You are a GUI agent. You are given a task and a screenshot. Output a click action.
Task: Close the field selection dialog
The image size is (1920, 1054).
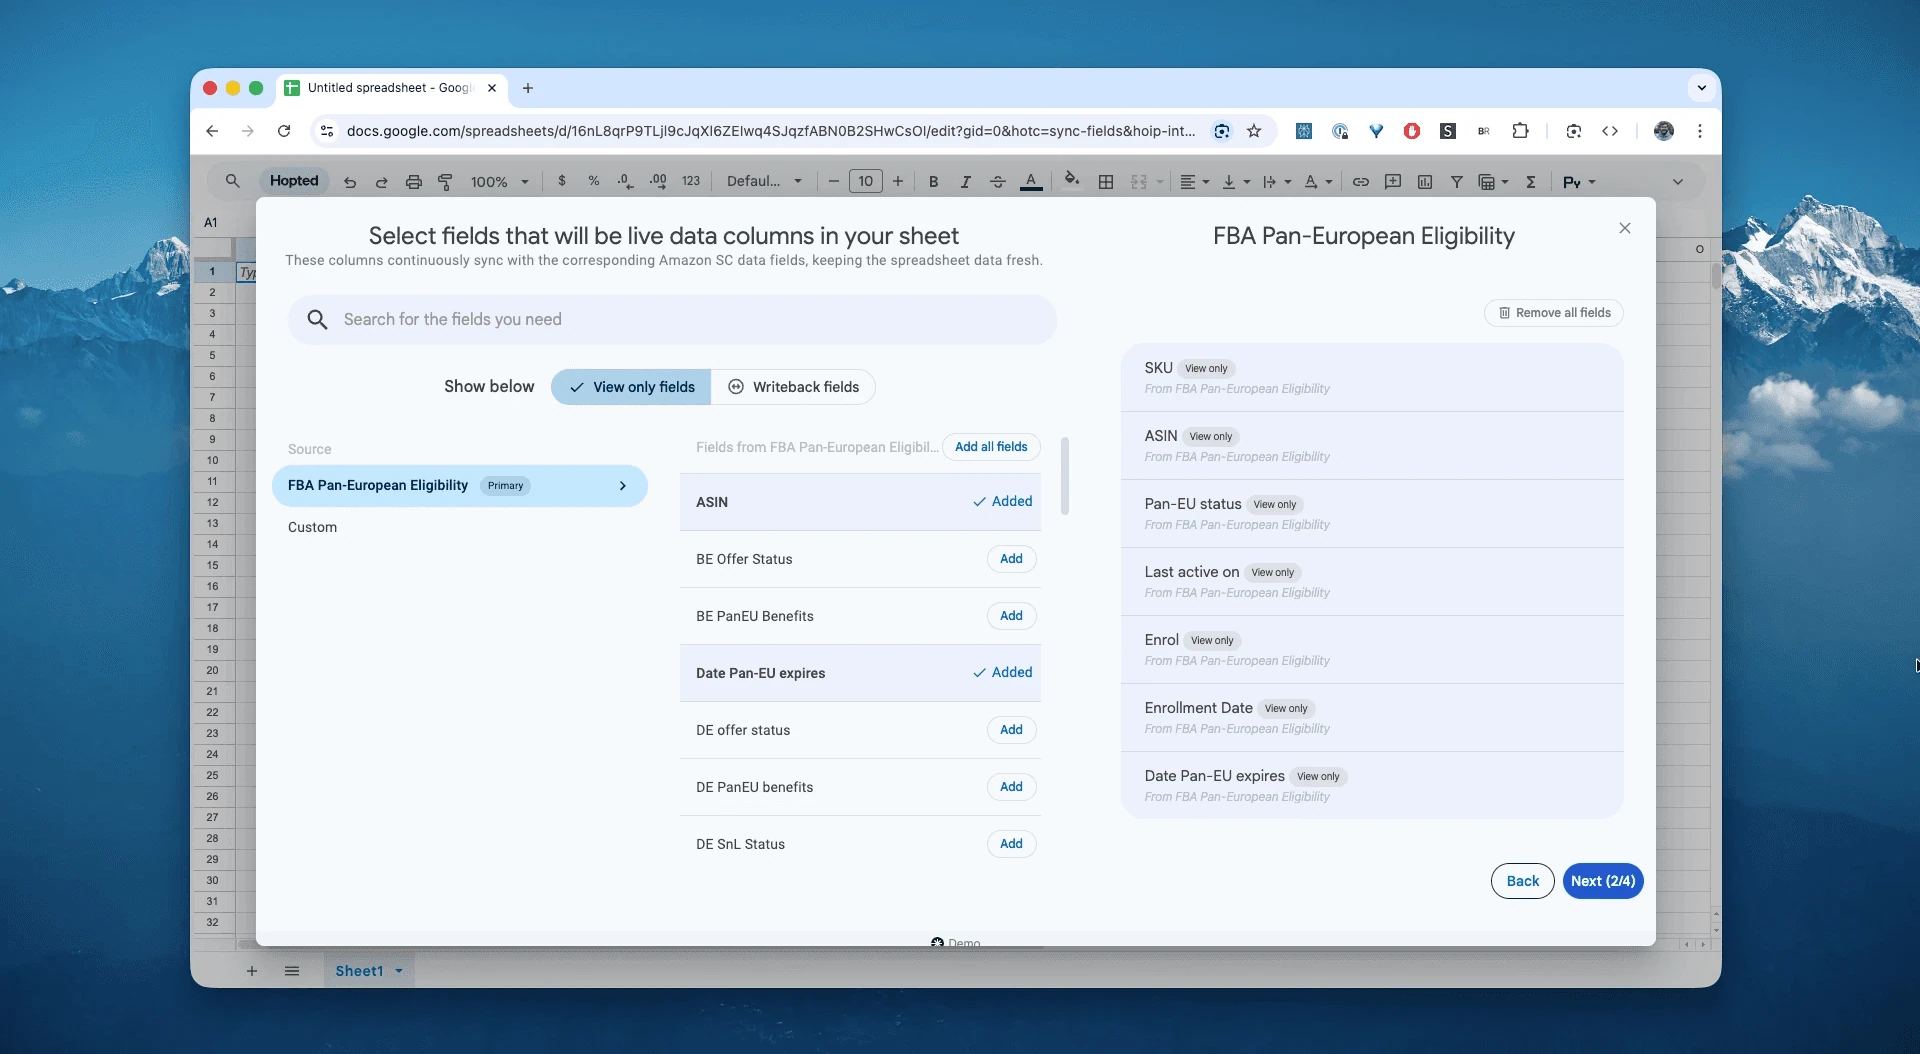click(x=1625, y=228)
